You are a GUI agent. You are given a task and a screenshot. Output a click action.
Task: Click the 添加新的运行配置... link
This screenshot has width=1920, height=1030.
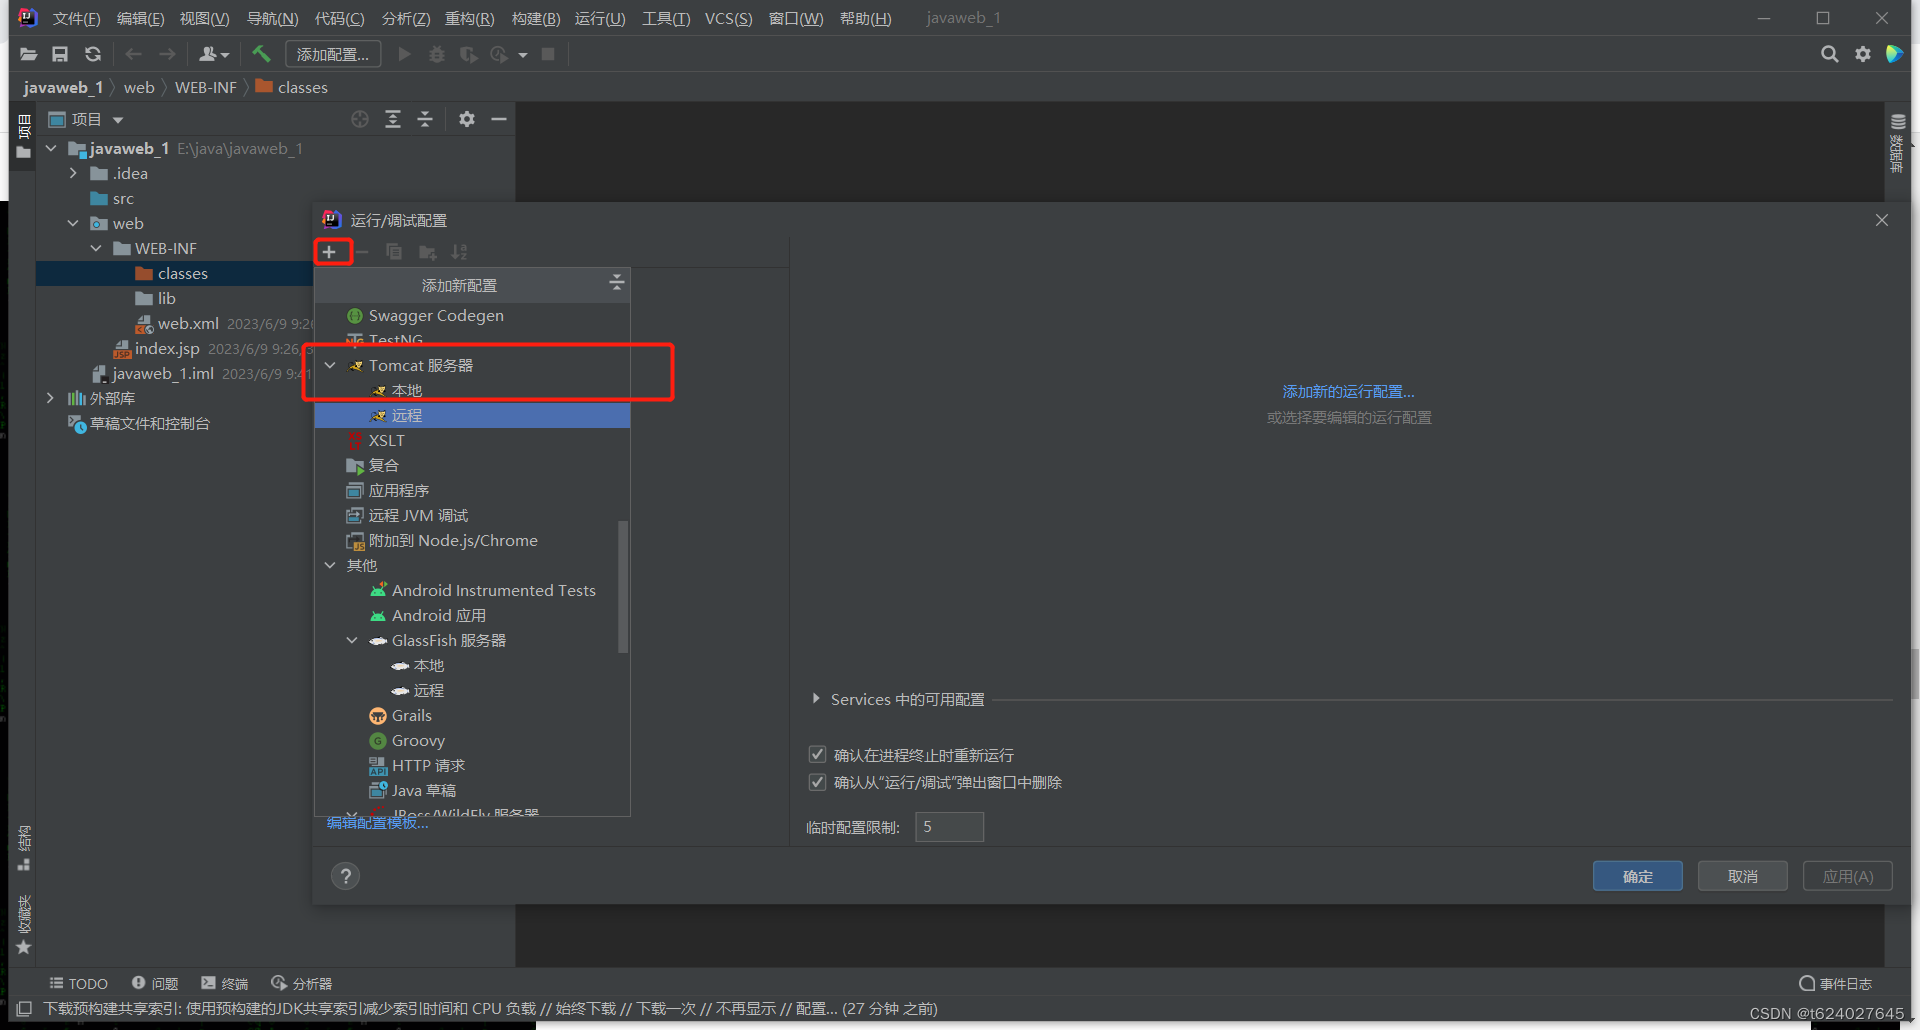click(1348, 392)
